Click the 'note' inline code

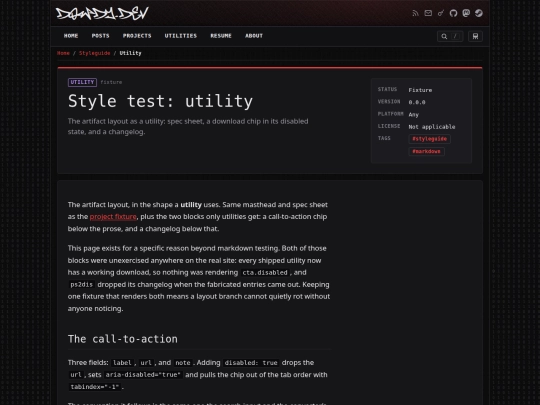click(x=183, y=363)
